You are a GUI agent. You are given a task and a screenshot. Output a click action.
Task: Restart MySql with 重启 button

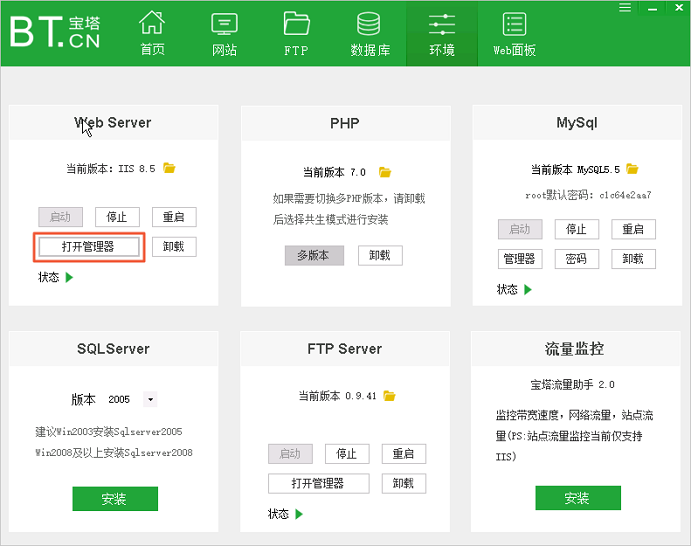click(x=633, y=229)
